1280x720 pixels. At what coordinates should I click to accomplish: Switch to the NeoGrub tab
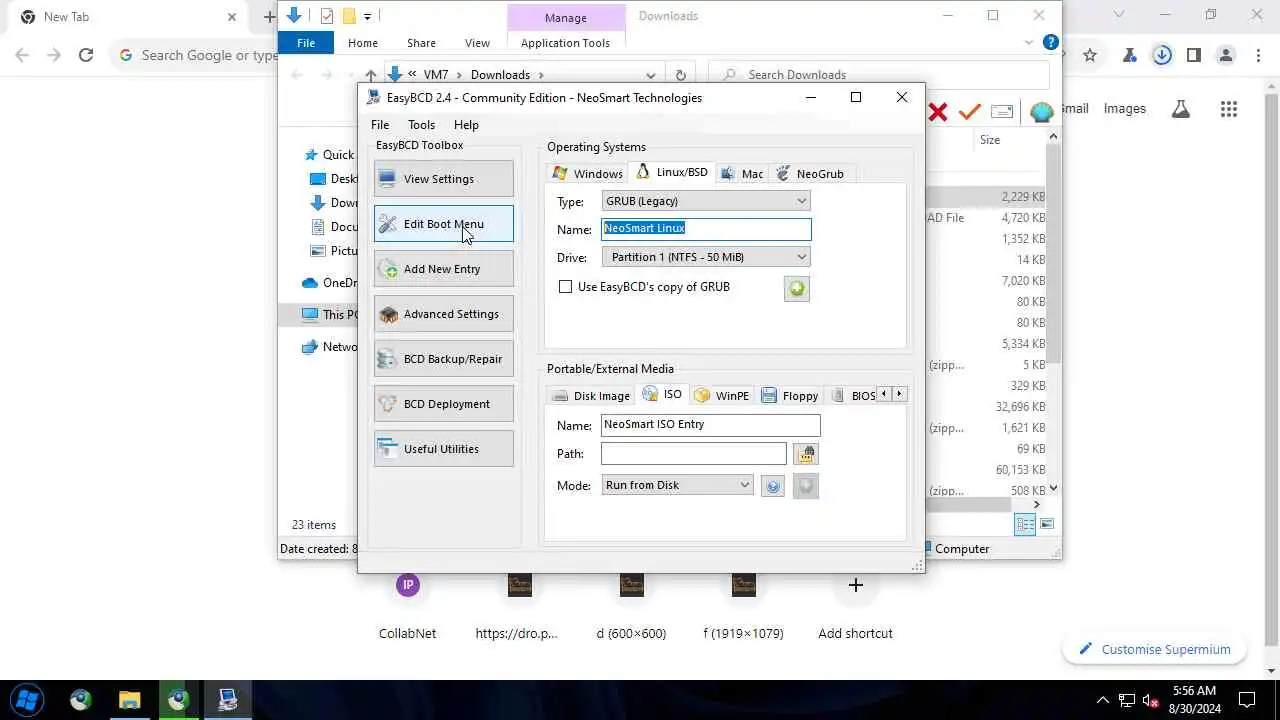(810, 174)
